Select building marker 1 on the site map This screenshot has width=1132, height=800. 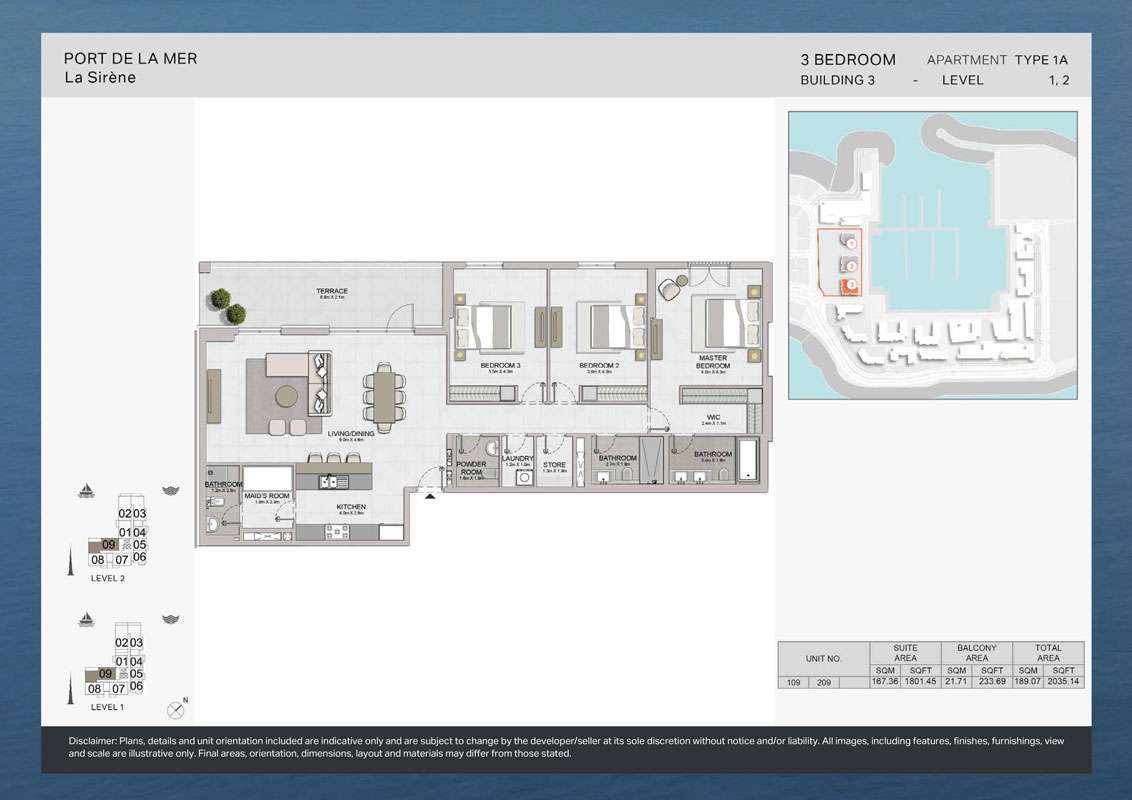pyautogui.click(x=851, y=242)
